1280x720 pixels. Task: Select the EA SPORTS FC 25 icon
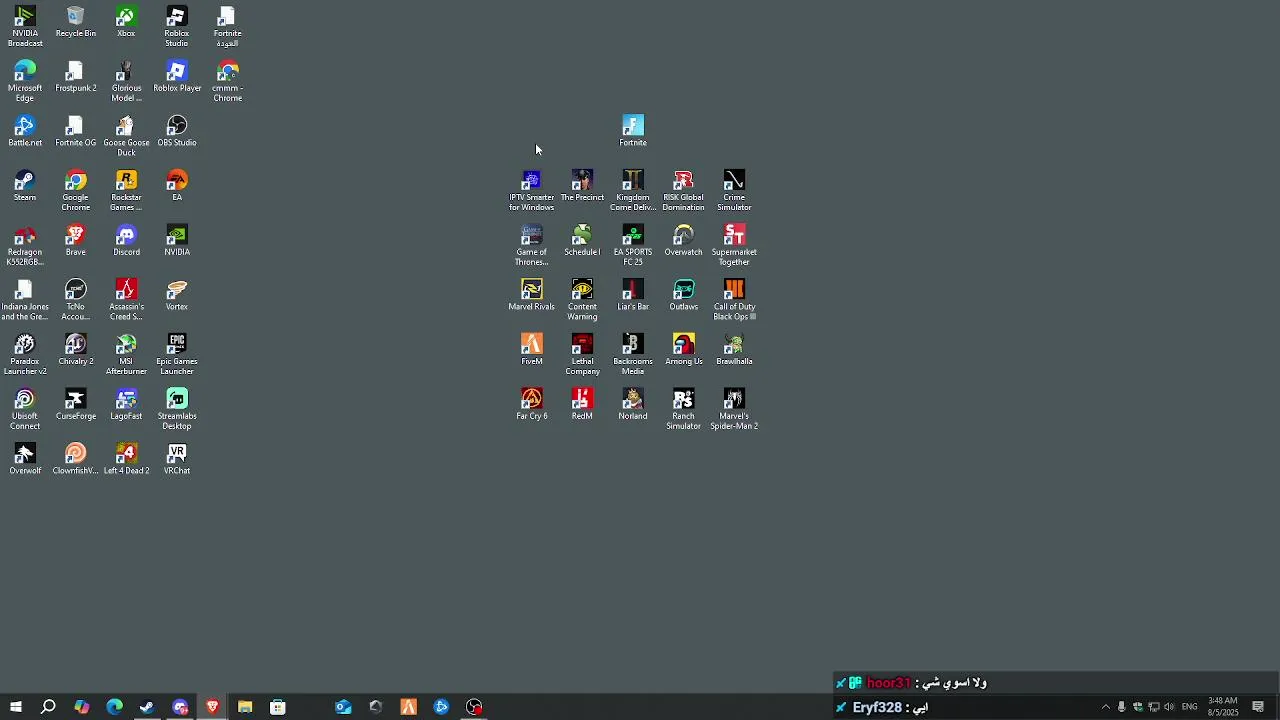[x=633, y=245]
